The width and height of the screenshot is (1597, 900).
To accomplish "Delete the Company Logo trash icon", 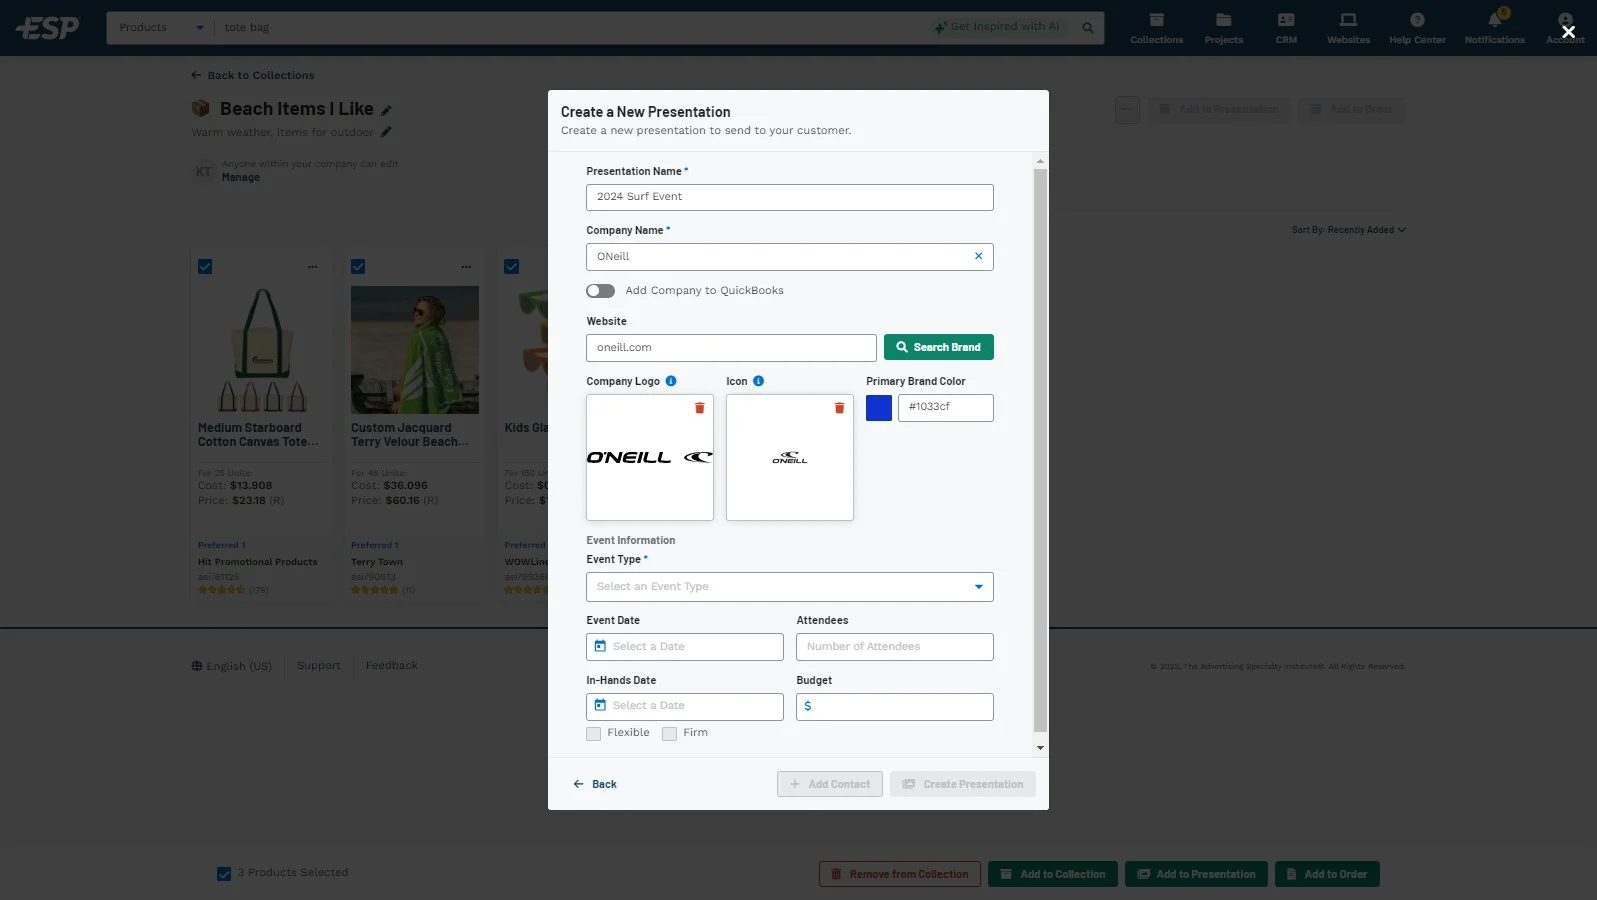I will [700, 408].
